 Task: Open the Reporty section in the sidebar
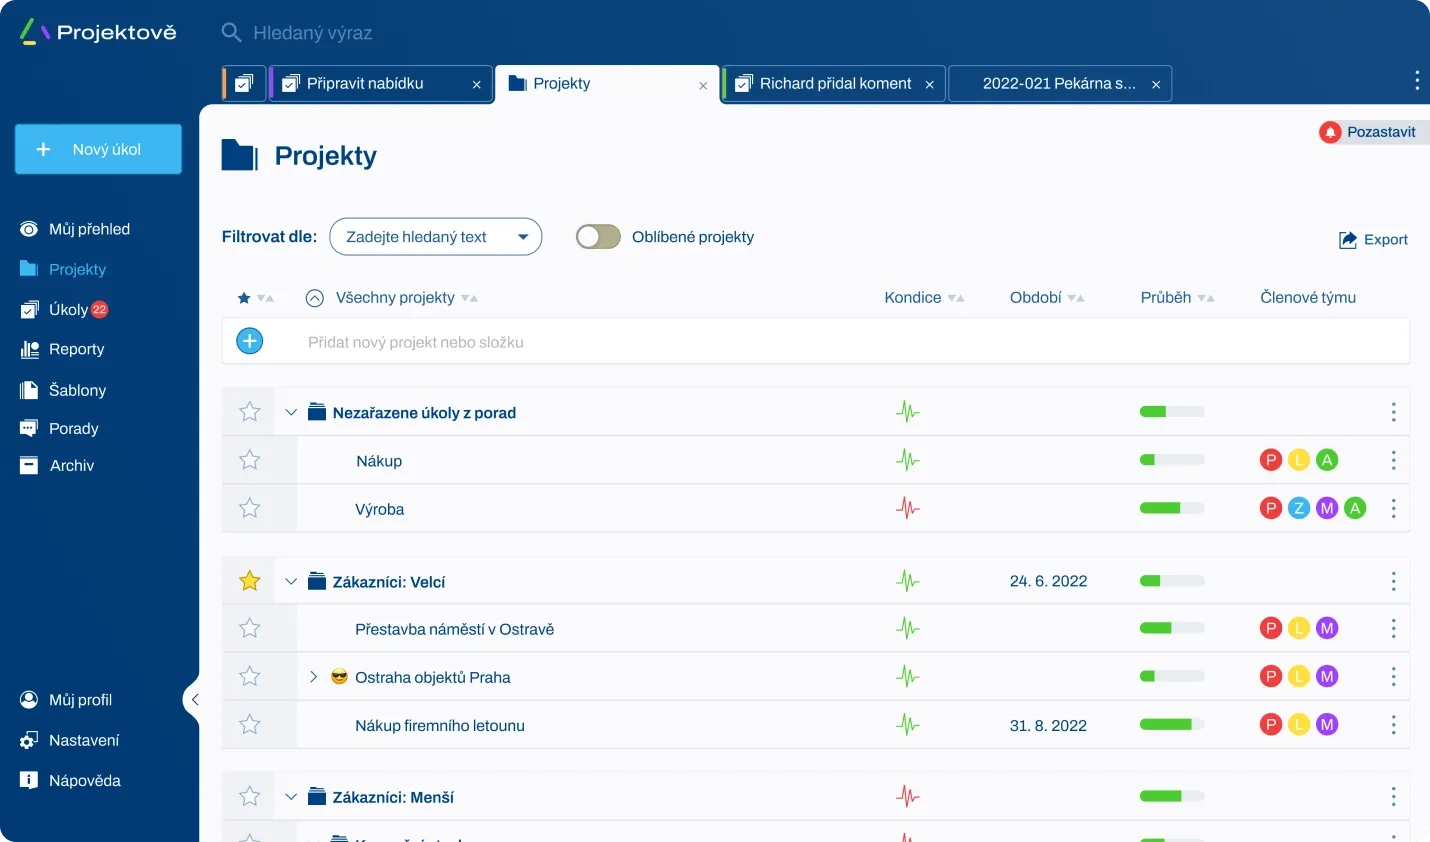pos(76,349)
